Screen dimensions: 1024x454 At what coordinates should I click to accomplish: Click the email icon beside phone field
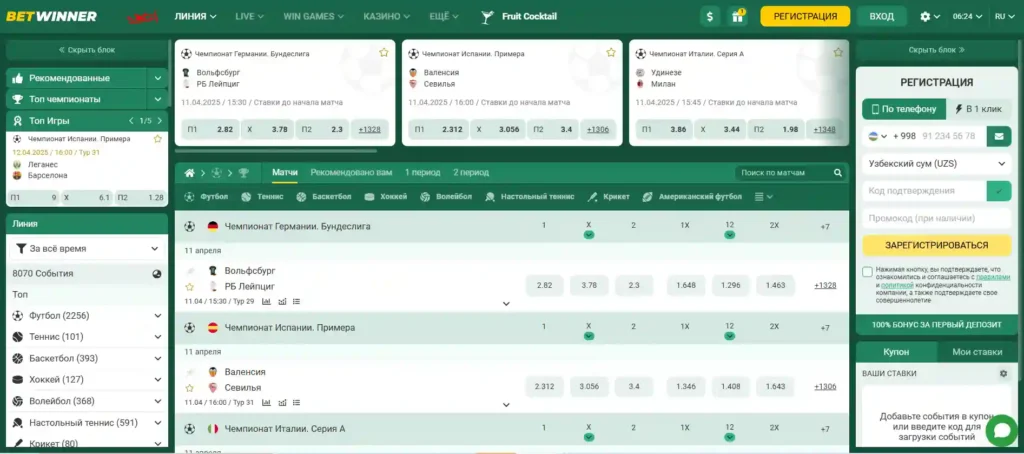pos(999,137)
